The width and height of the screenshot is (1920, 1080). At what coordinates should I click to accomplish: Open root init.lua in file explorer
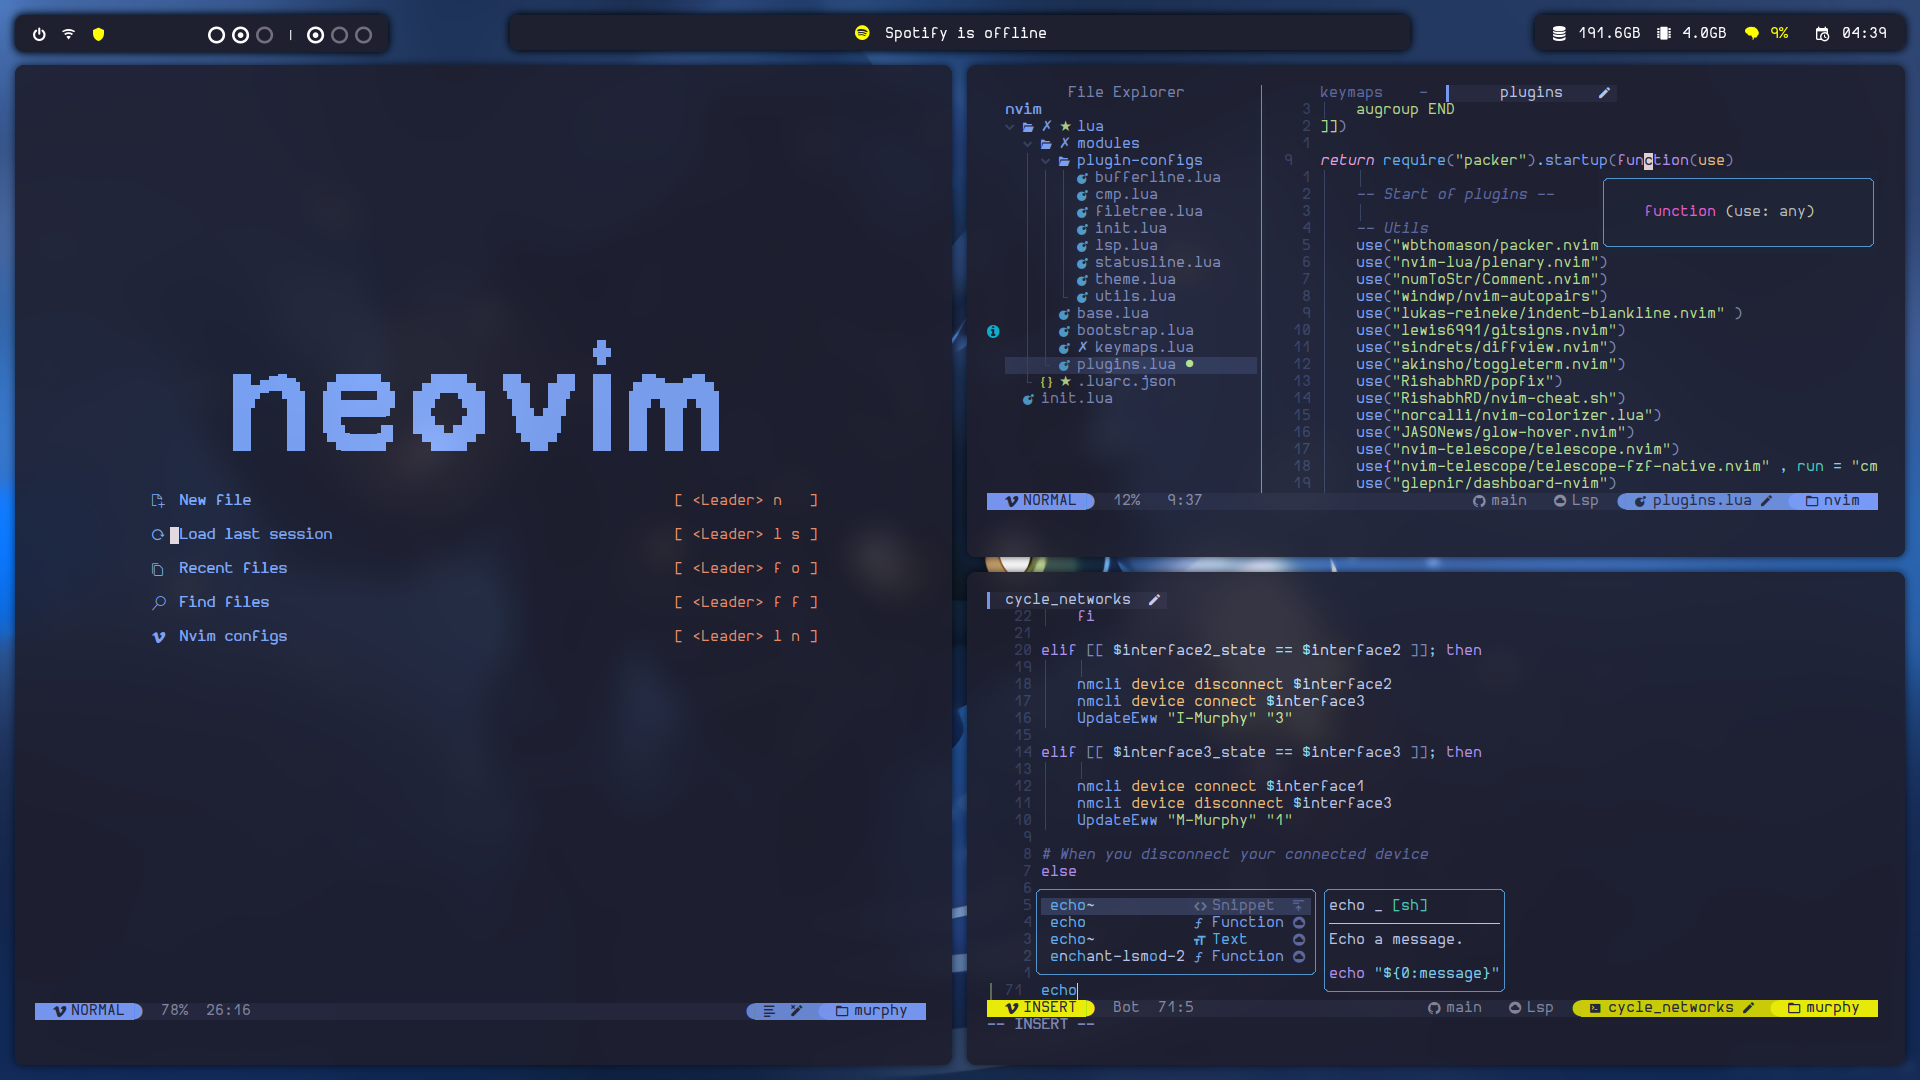tap(1076, 398)
